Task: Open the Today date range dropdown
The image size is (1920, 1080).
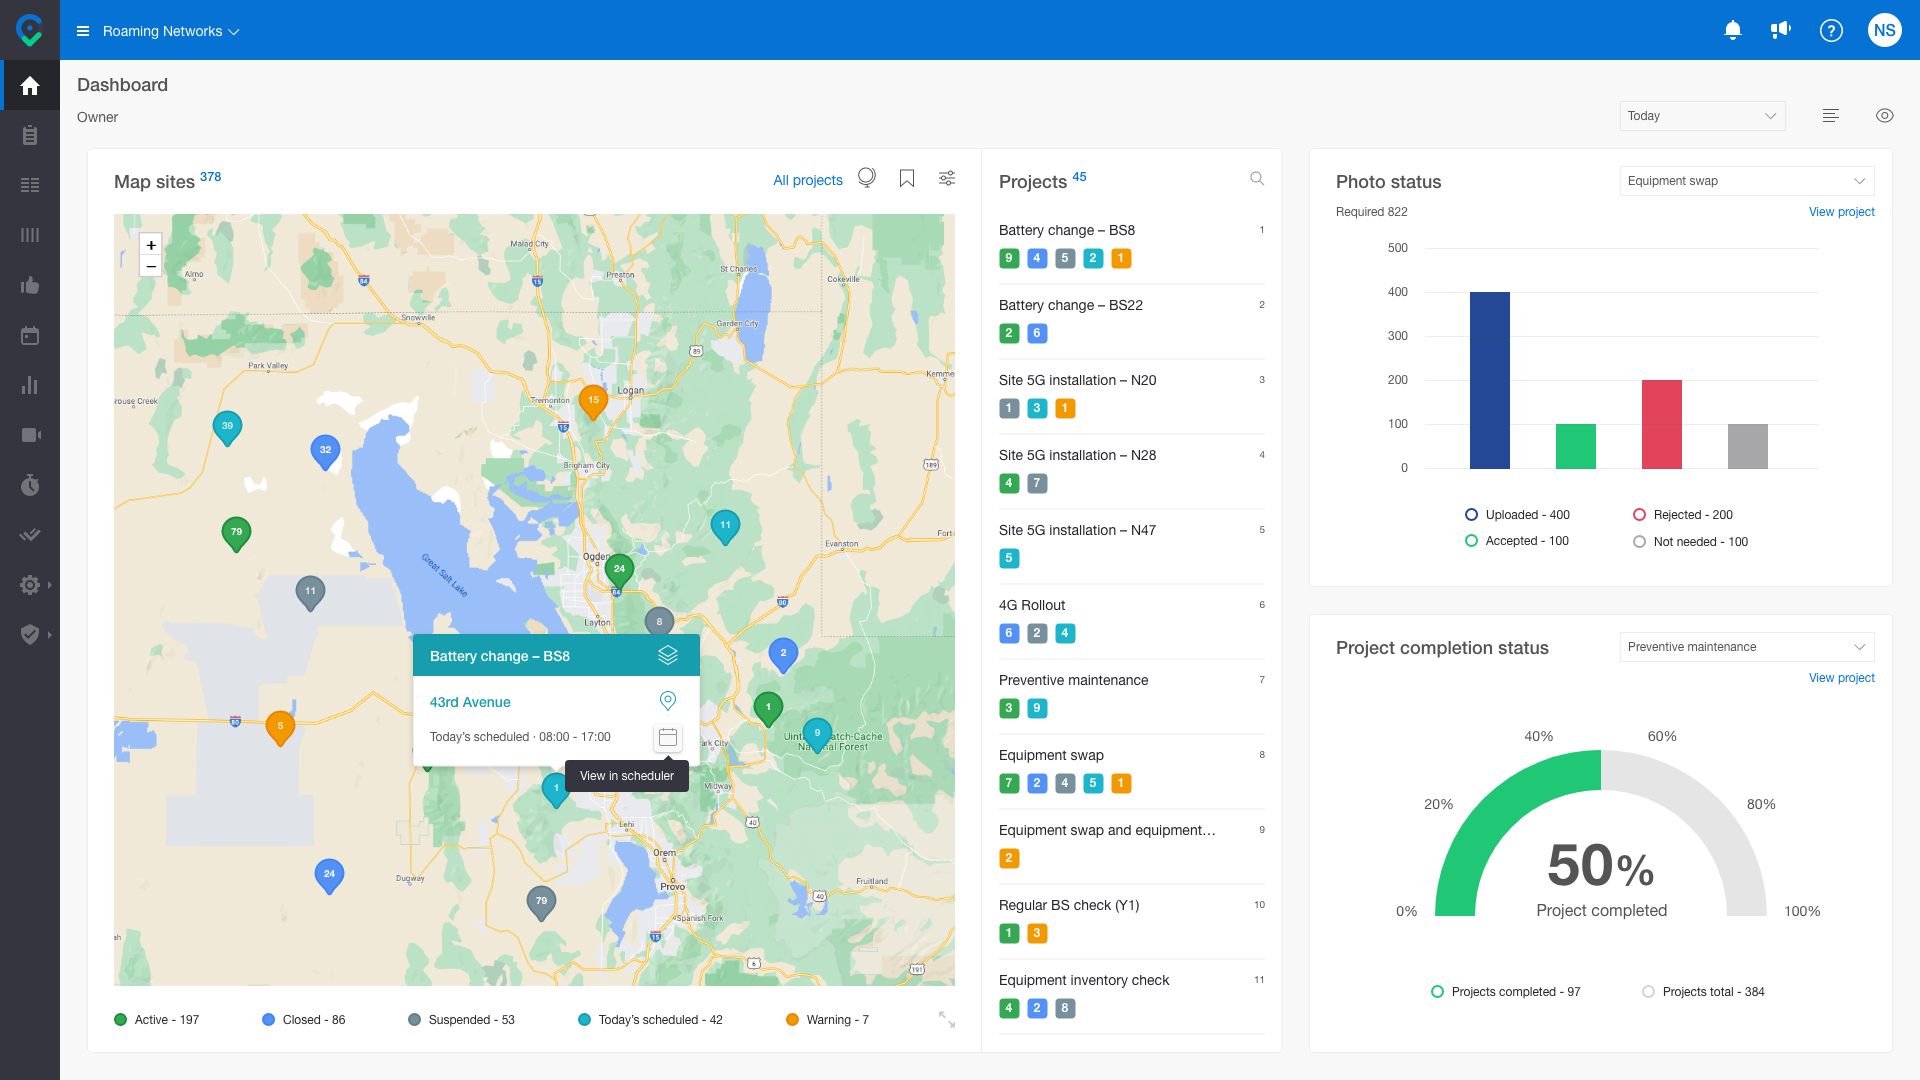Action: 1702,116
